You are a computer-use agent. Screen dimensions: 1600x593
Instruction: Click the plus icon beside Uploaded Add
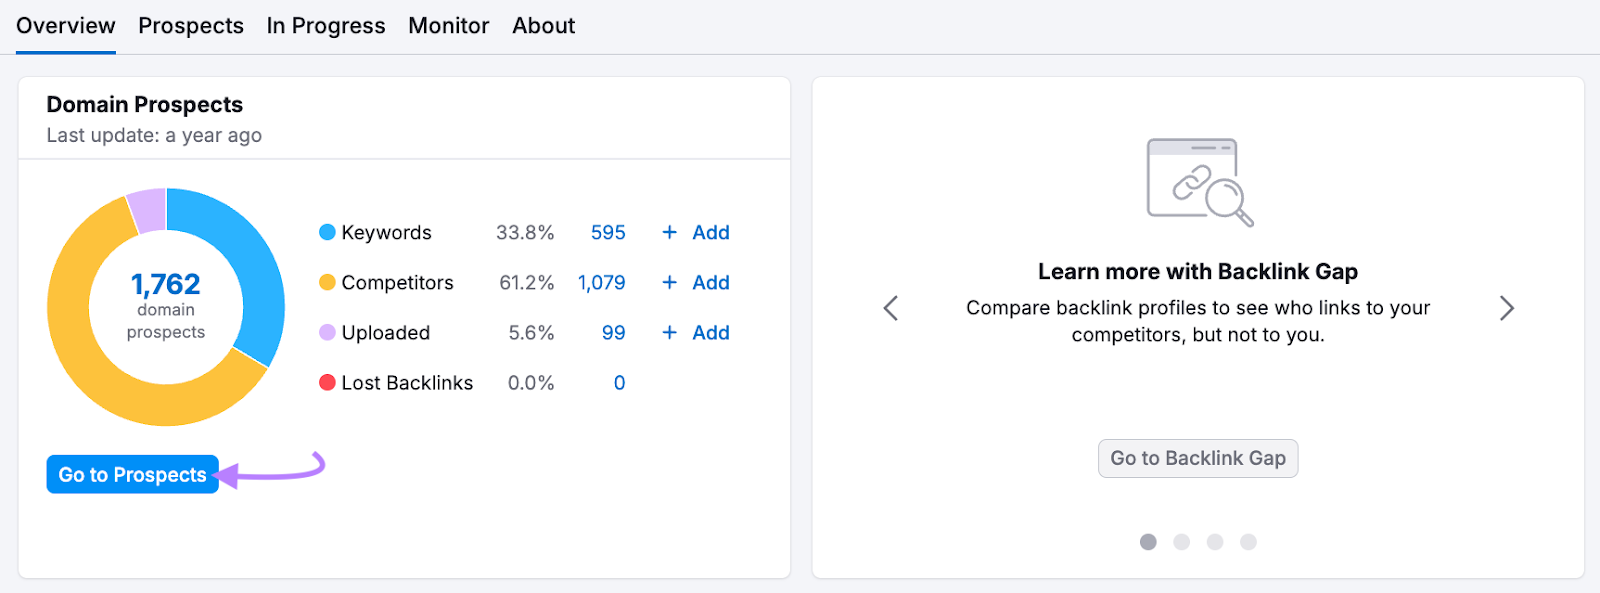click(669, 332)
